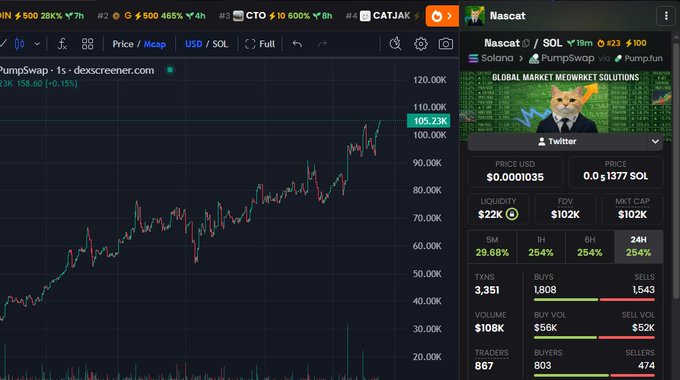This screenshot has height=380, width=680.
Task: Click the PRICE USD $0.0001035 box
Action: 515,171
